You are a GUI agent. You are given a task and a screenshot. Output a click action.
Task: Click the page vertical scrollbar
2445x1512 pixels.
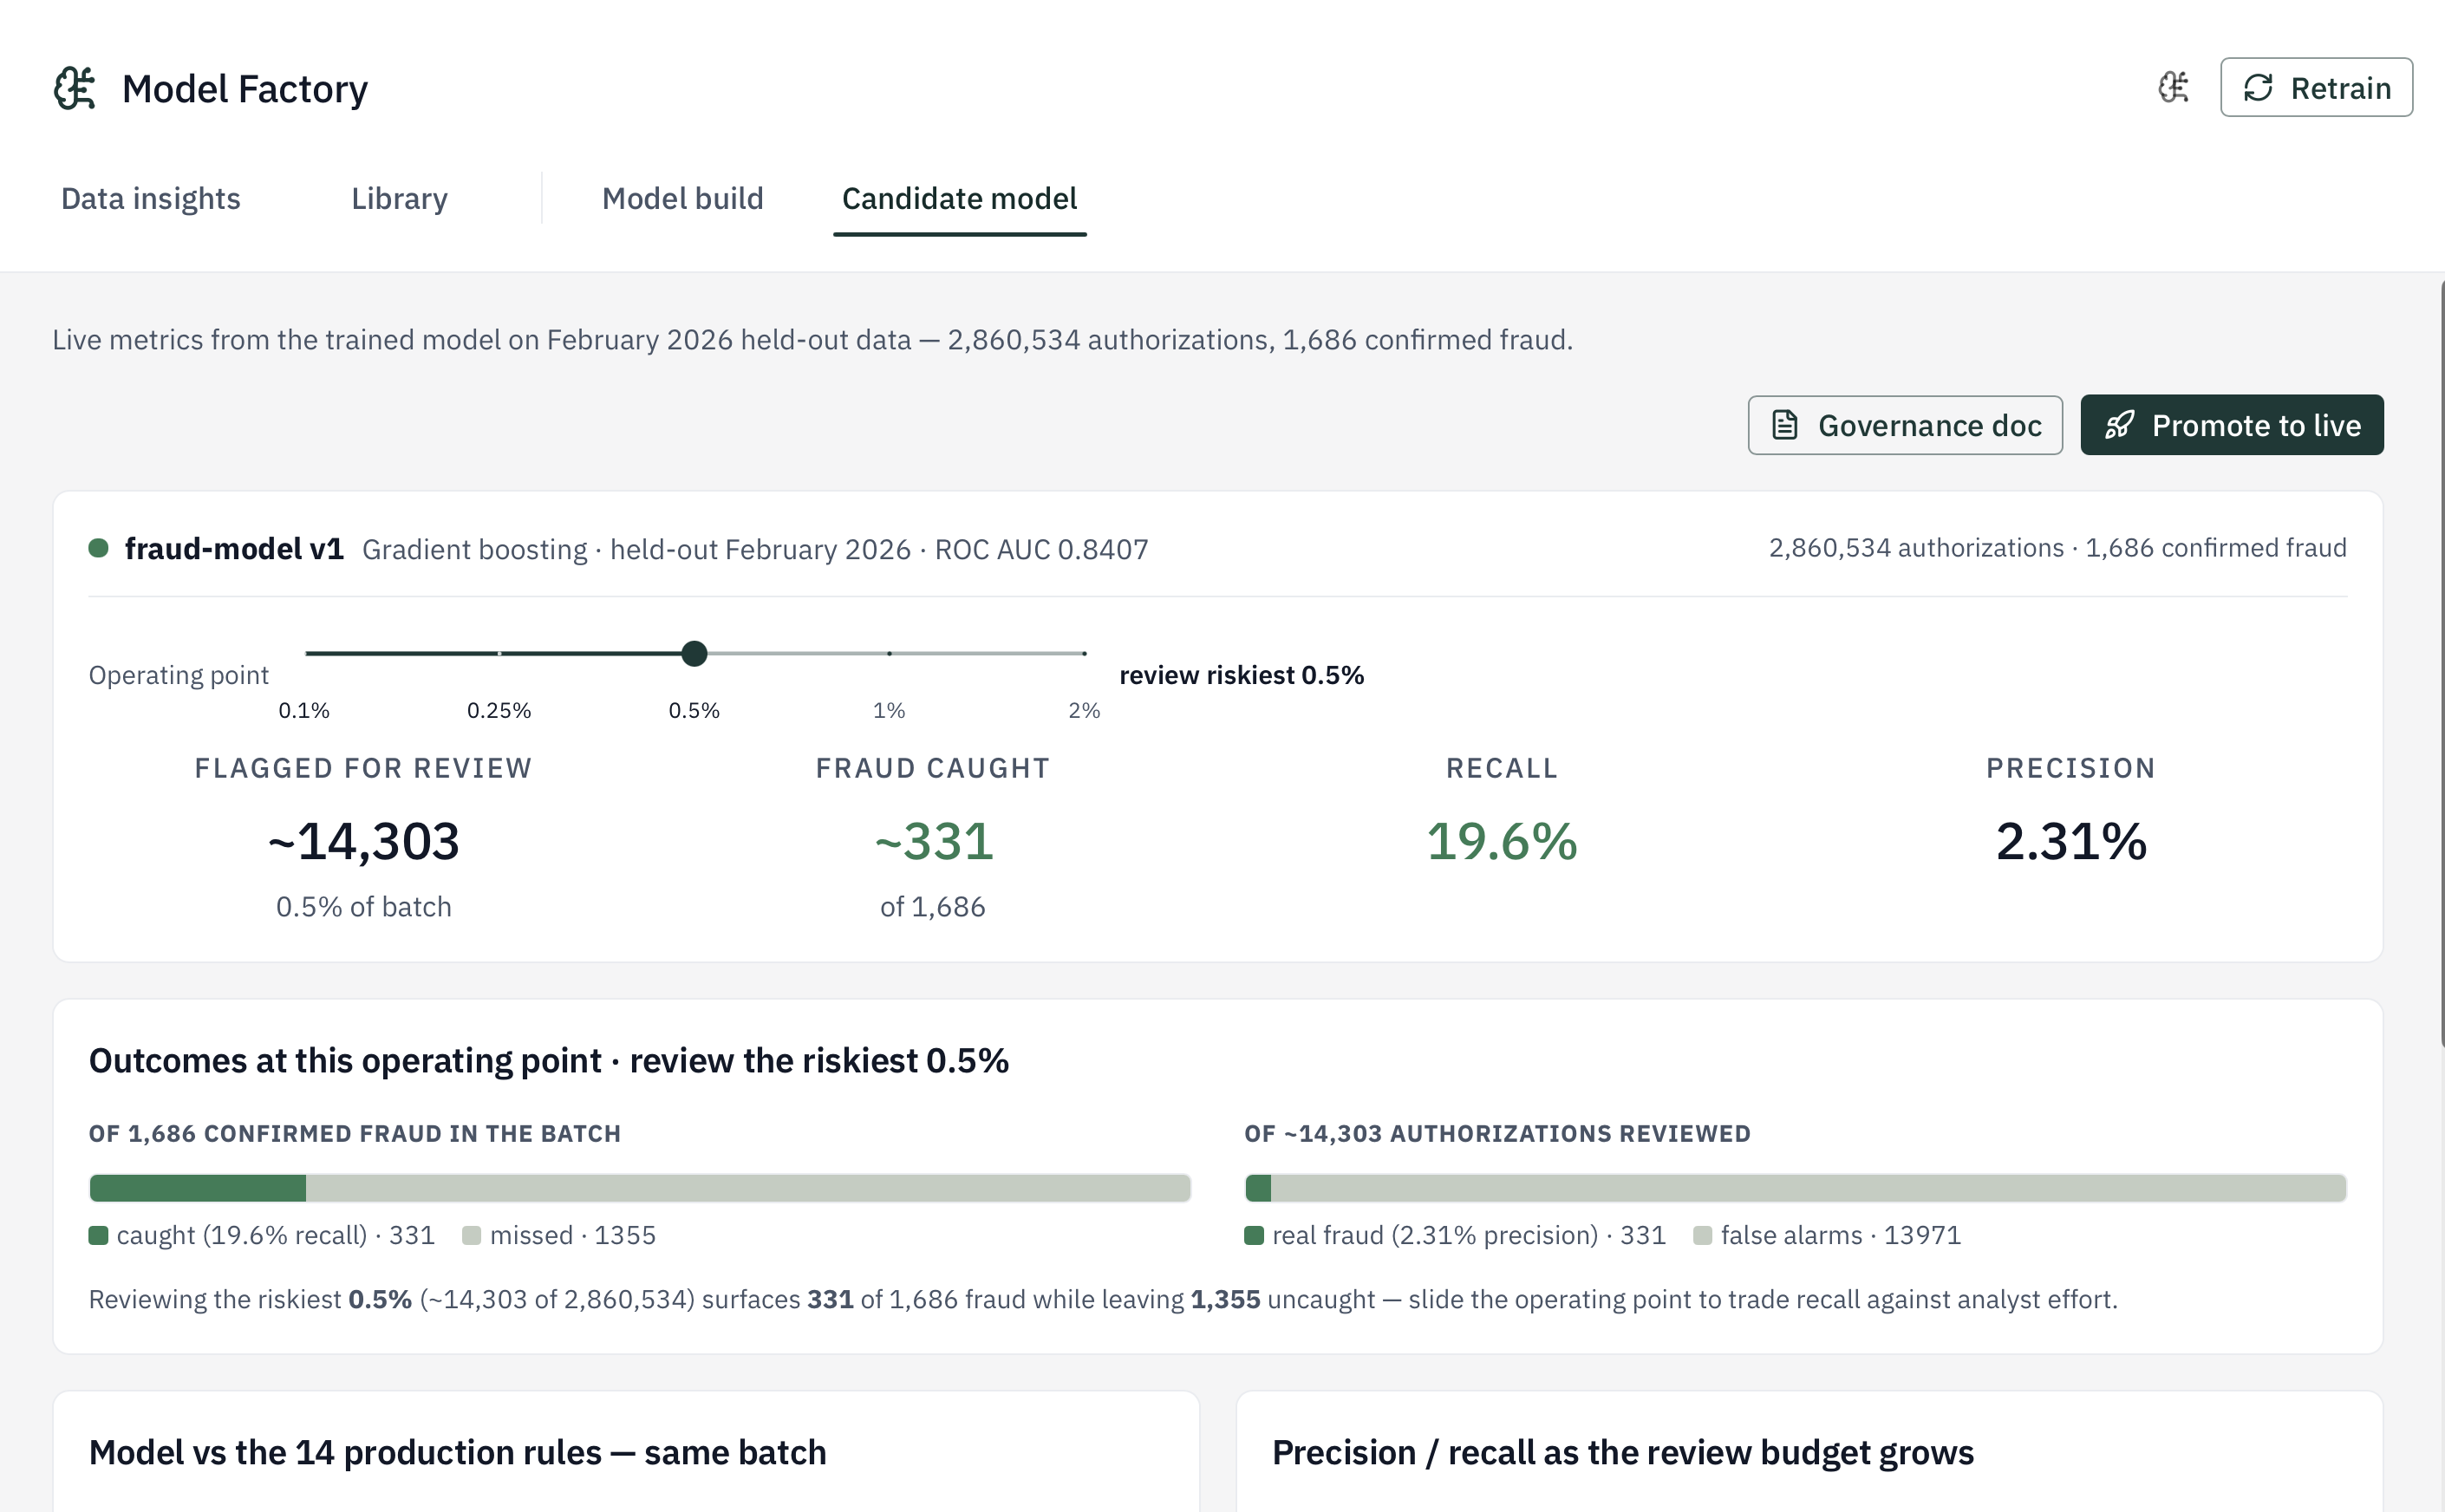click(x=2441, y=665)
